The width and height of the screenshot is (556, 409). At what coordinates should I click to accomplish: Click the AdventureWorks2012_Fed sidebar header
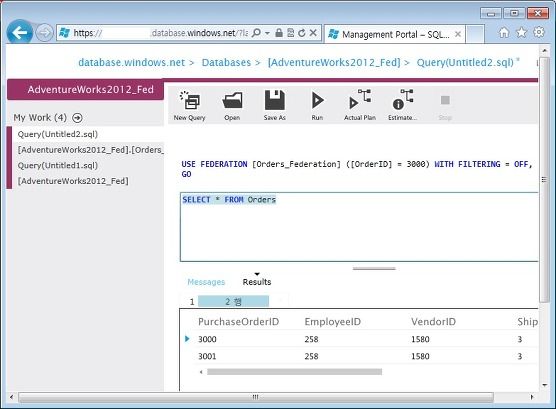click(85, 89)
